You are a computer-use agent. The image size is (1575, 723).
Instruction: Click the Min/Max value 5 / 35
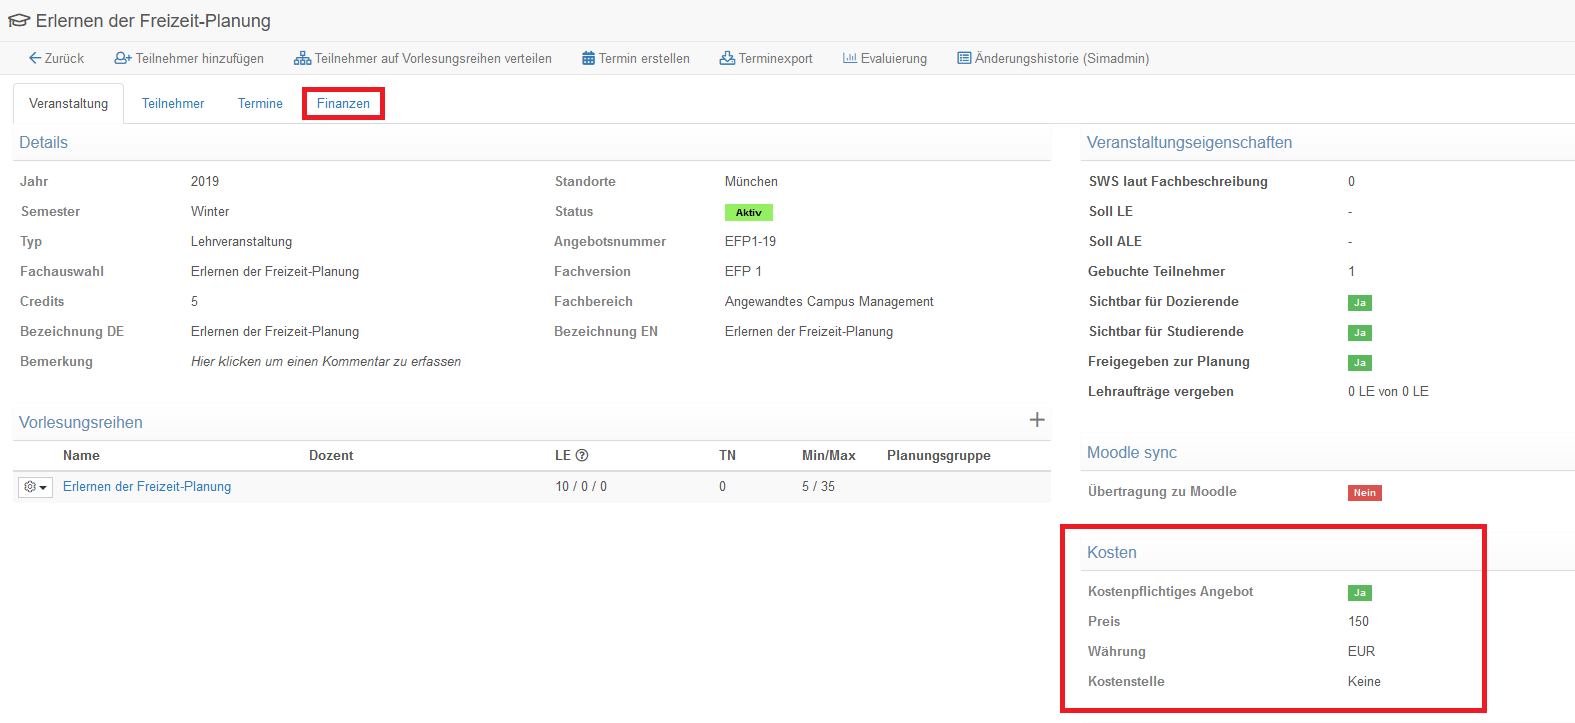[818, 486]
